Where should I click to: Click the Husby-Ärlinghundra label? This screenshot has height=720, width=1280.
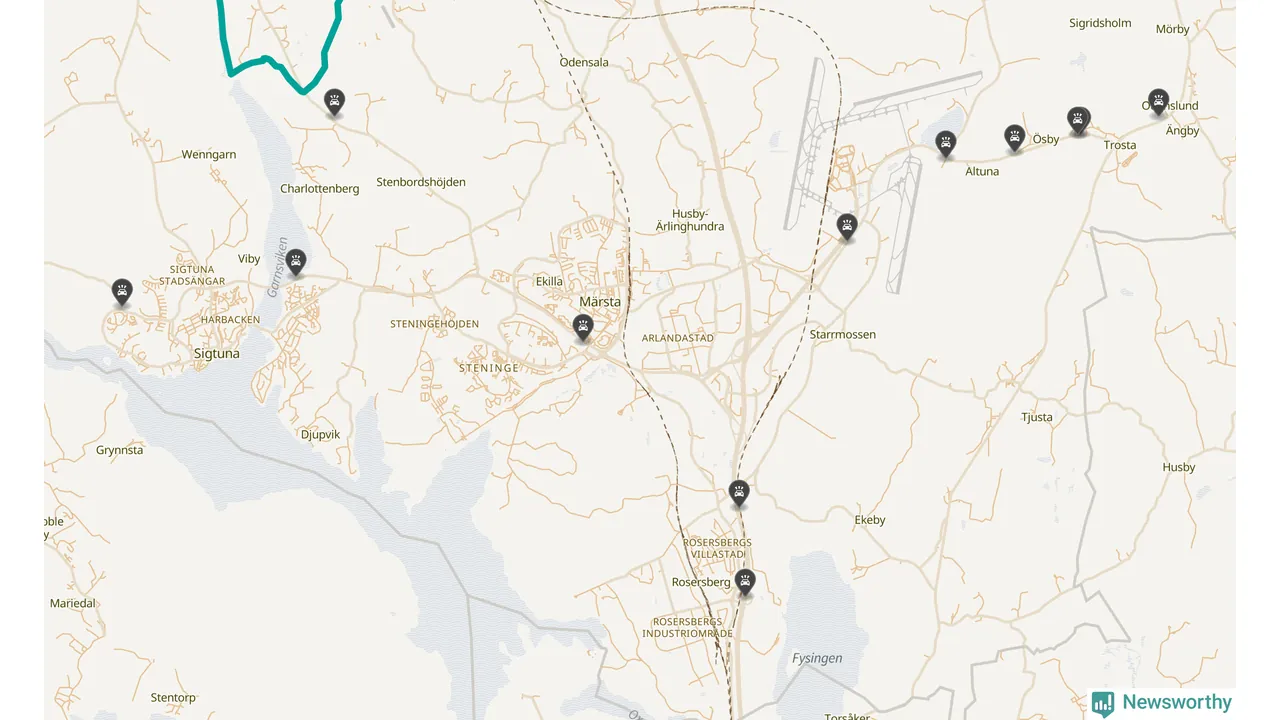tap(690, 220)
